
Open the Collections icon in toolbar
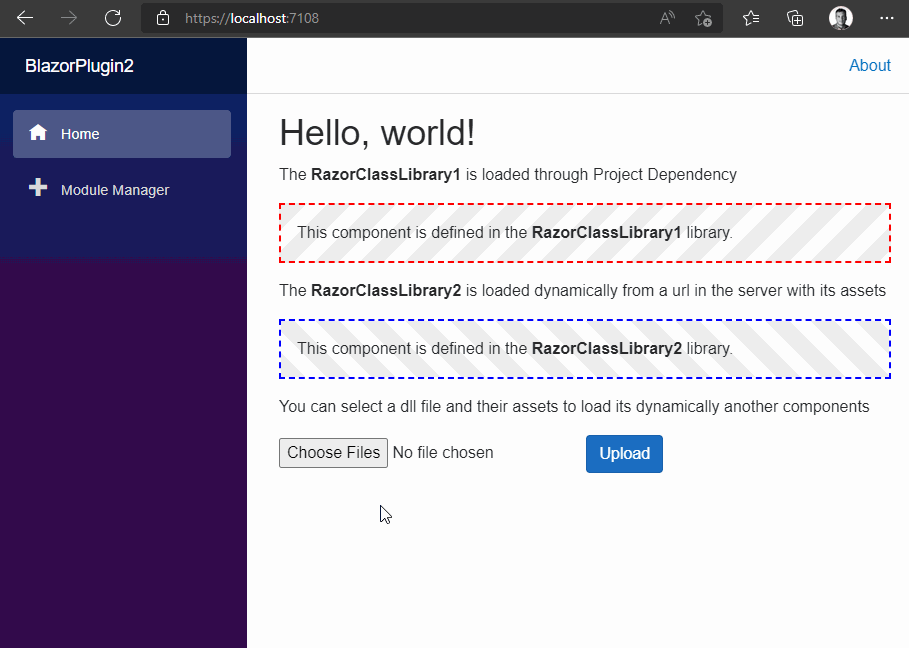(x=795, y=18)
